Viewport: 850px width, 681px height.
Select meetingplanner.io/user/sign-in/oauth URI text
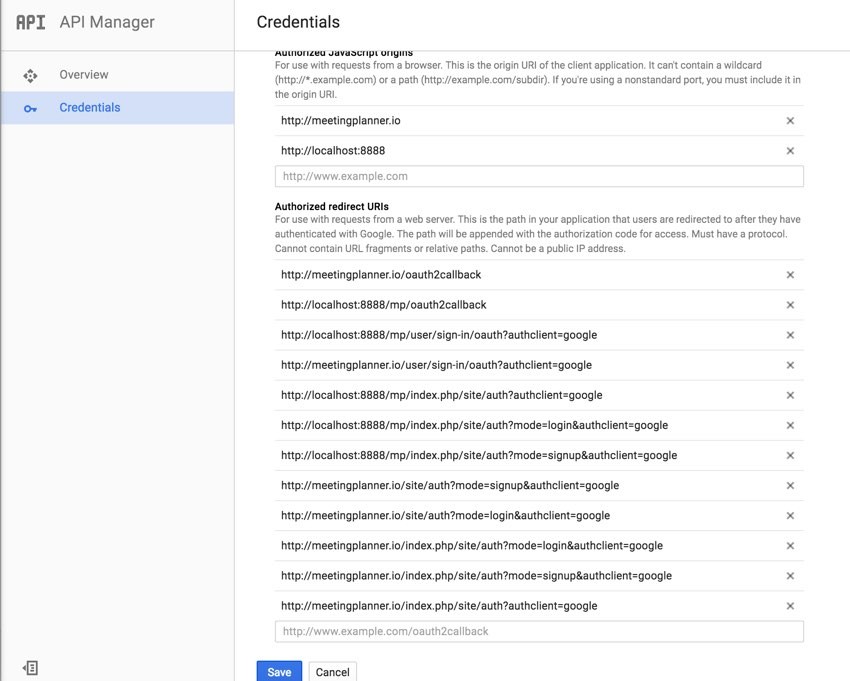tap(436, 365)
